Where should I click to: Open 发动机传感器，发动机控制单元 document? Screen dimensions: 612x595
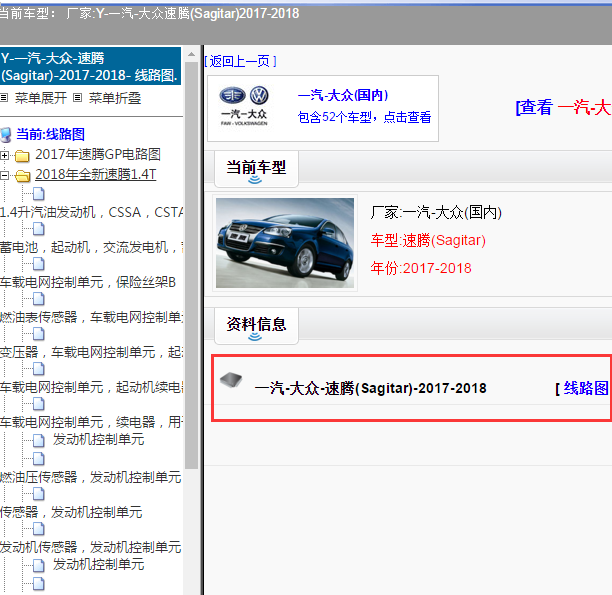[x=91, y=547]
